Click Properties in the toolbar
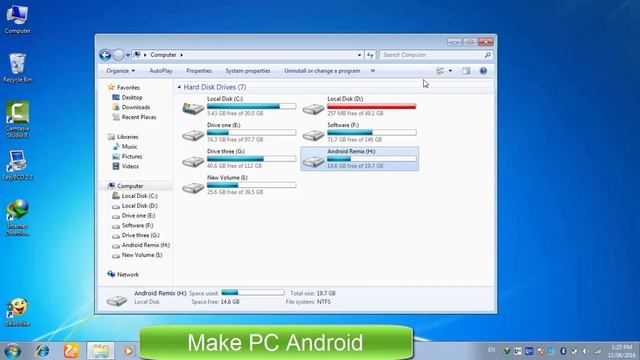Viewport: 640px width, 360px height. tap(199, 71)
